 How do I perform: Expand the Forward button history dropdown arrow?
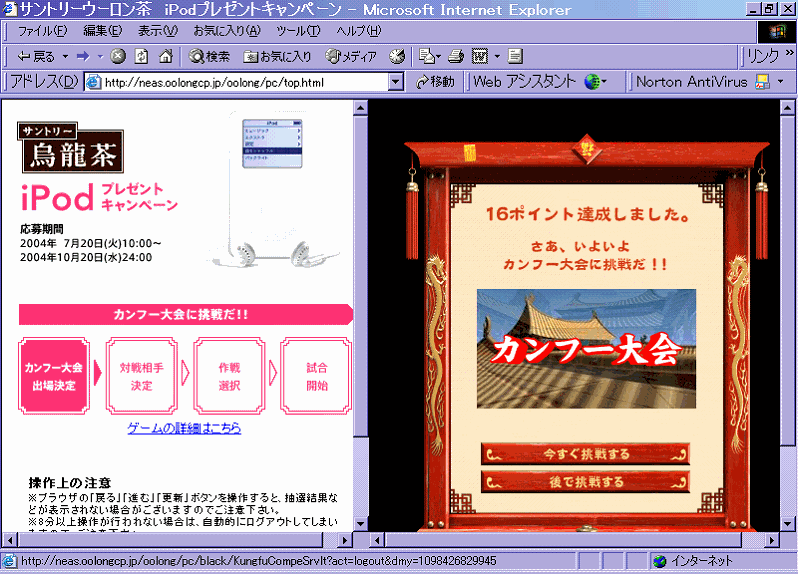click(100, 57)
